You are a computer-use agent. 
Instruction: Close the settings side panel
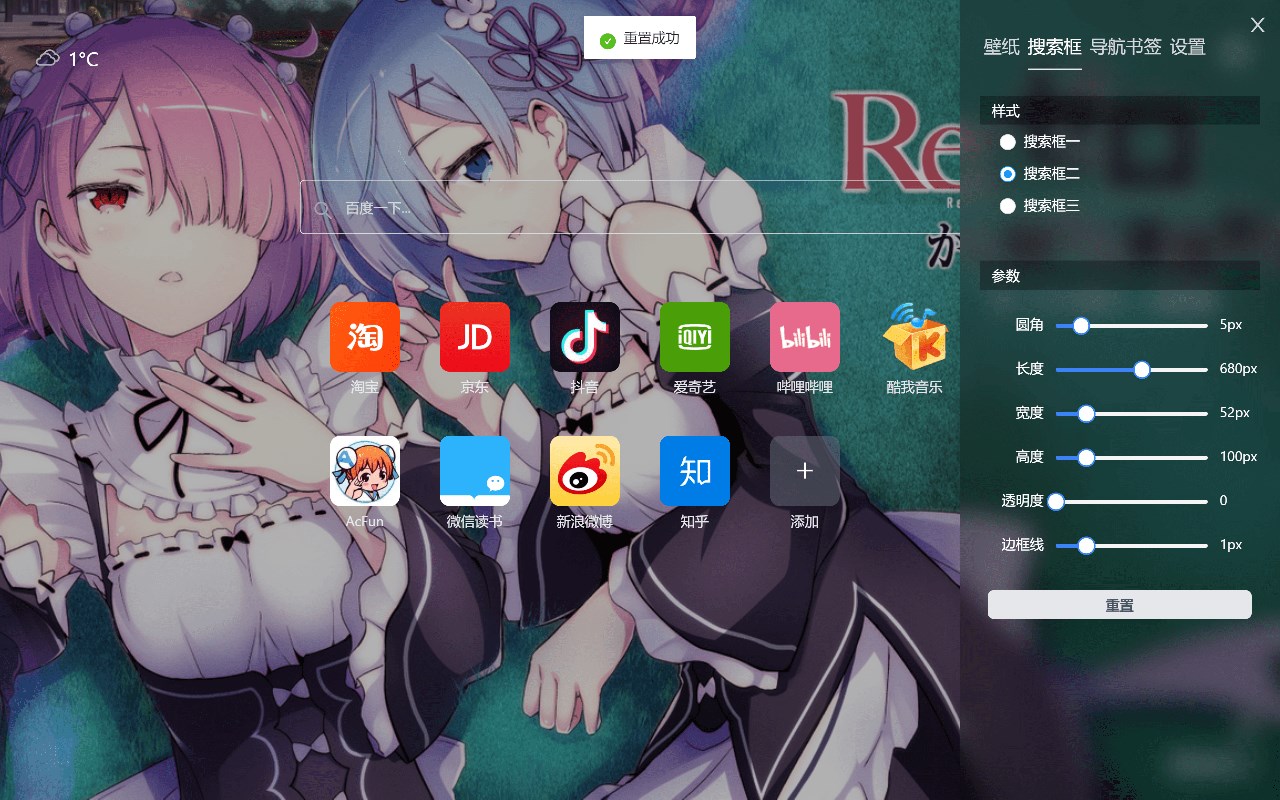point(1258,25)
